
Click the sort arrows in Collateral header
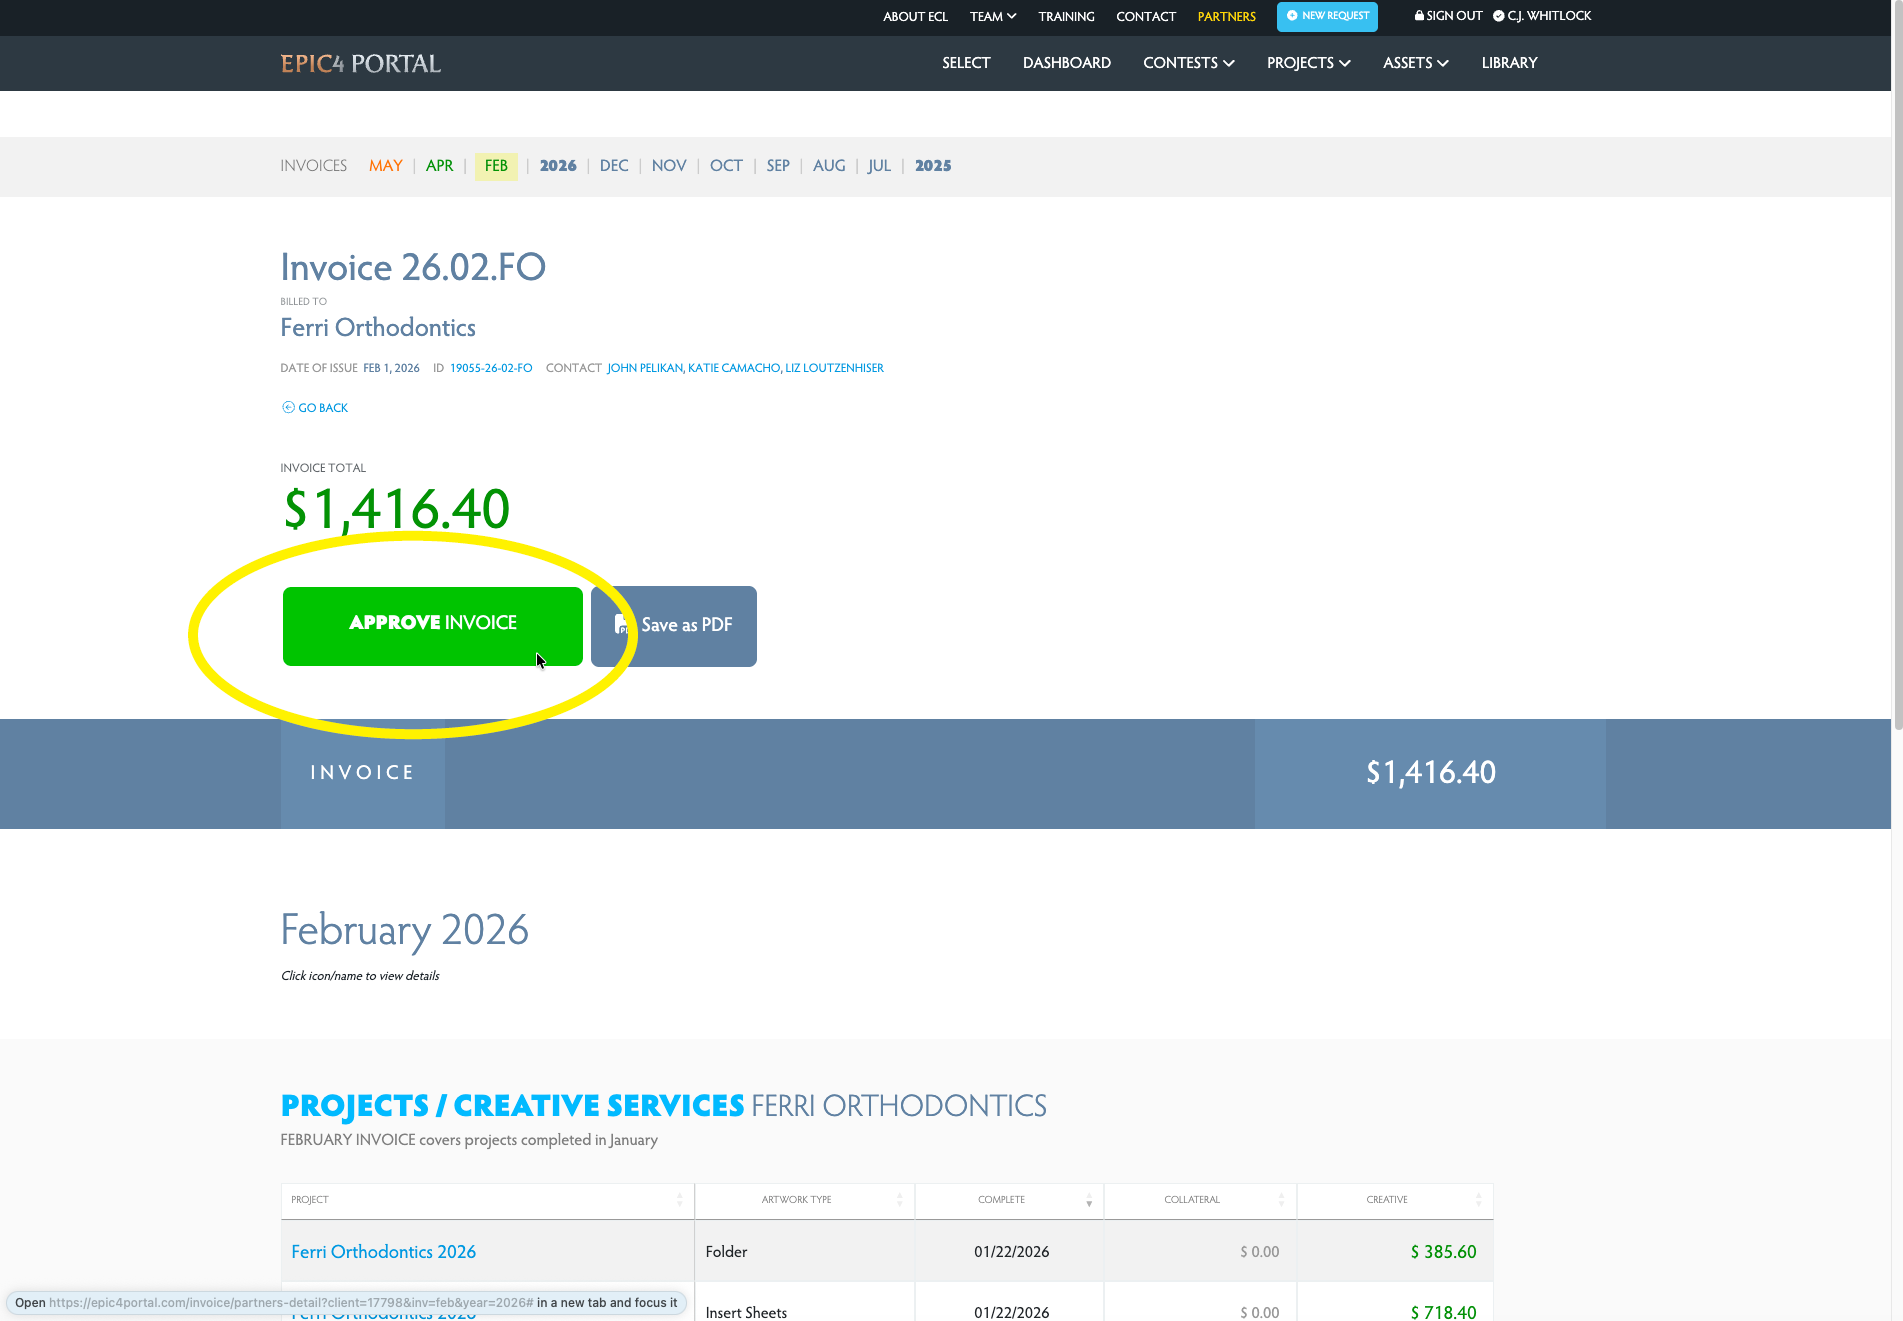pyautogui.click(x=1281, y=1200)
